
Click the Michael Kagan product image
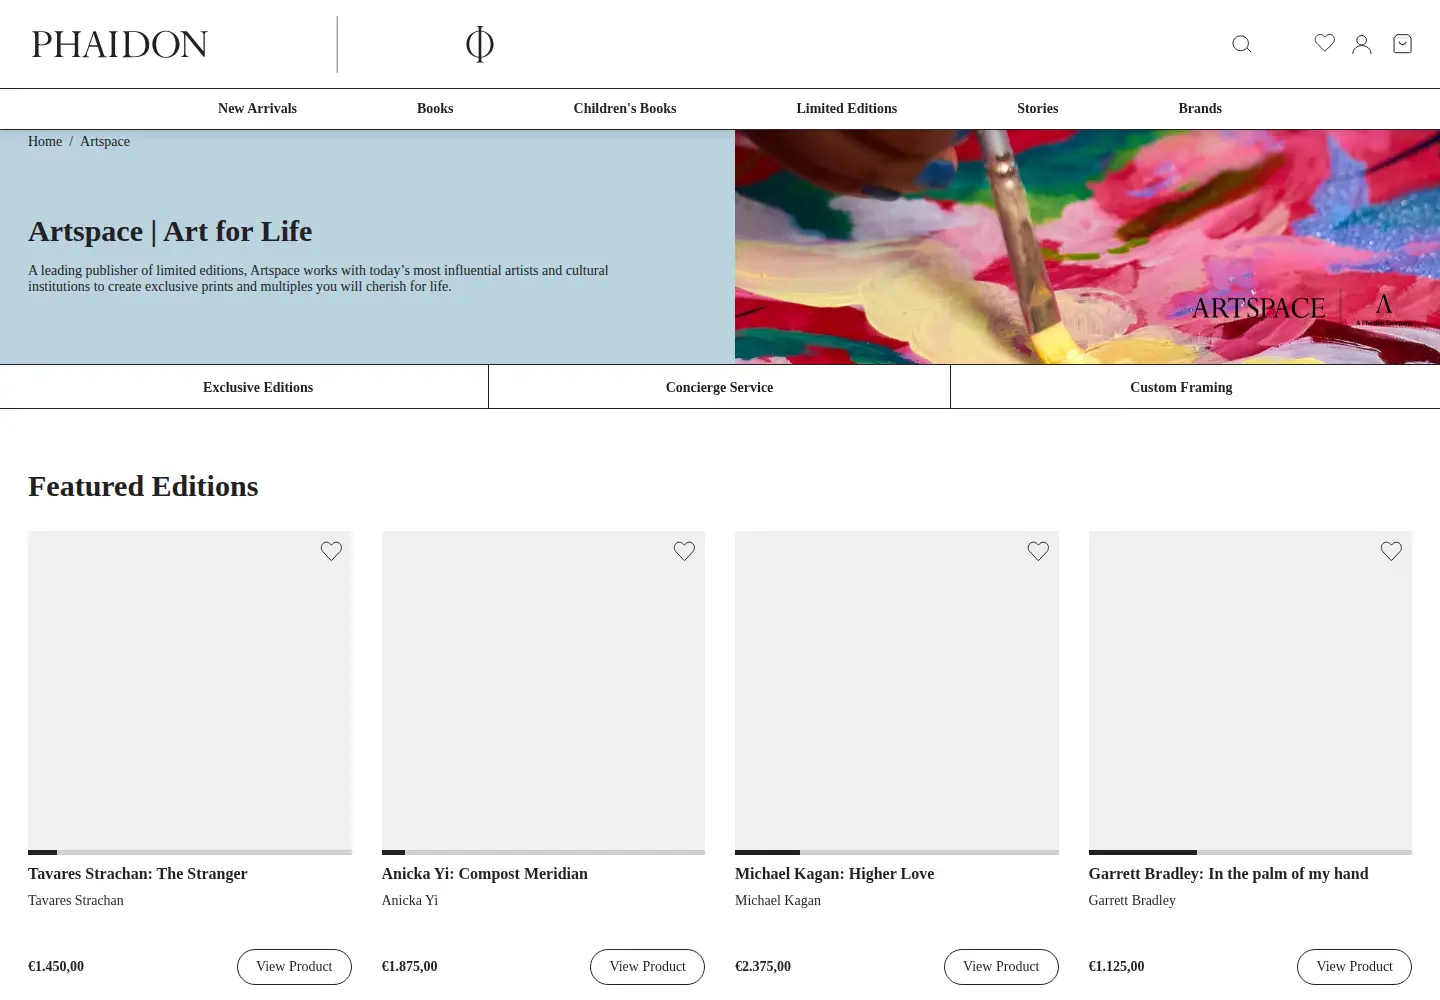(x=897, y=690)
